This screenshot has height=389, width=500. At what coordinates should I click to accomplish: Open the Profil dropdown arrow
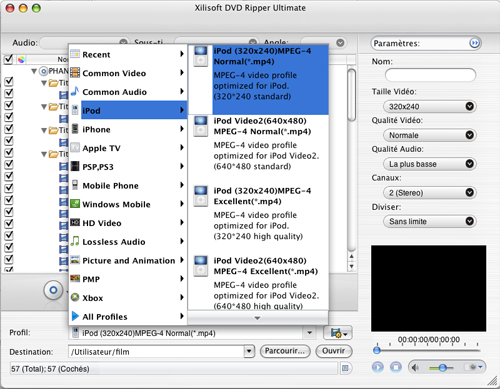(x=310, y=333)
